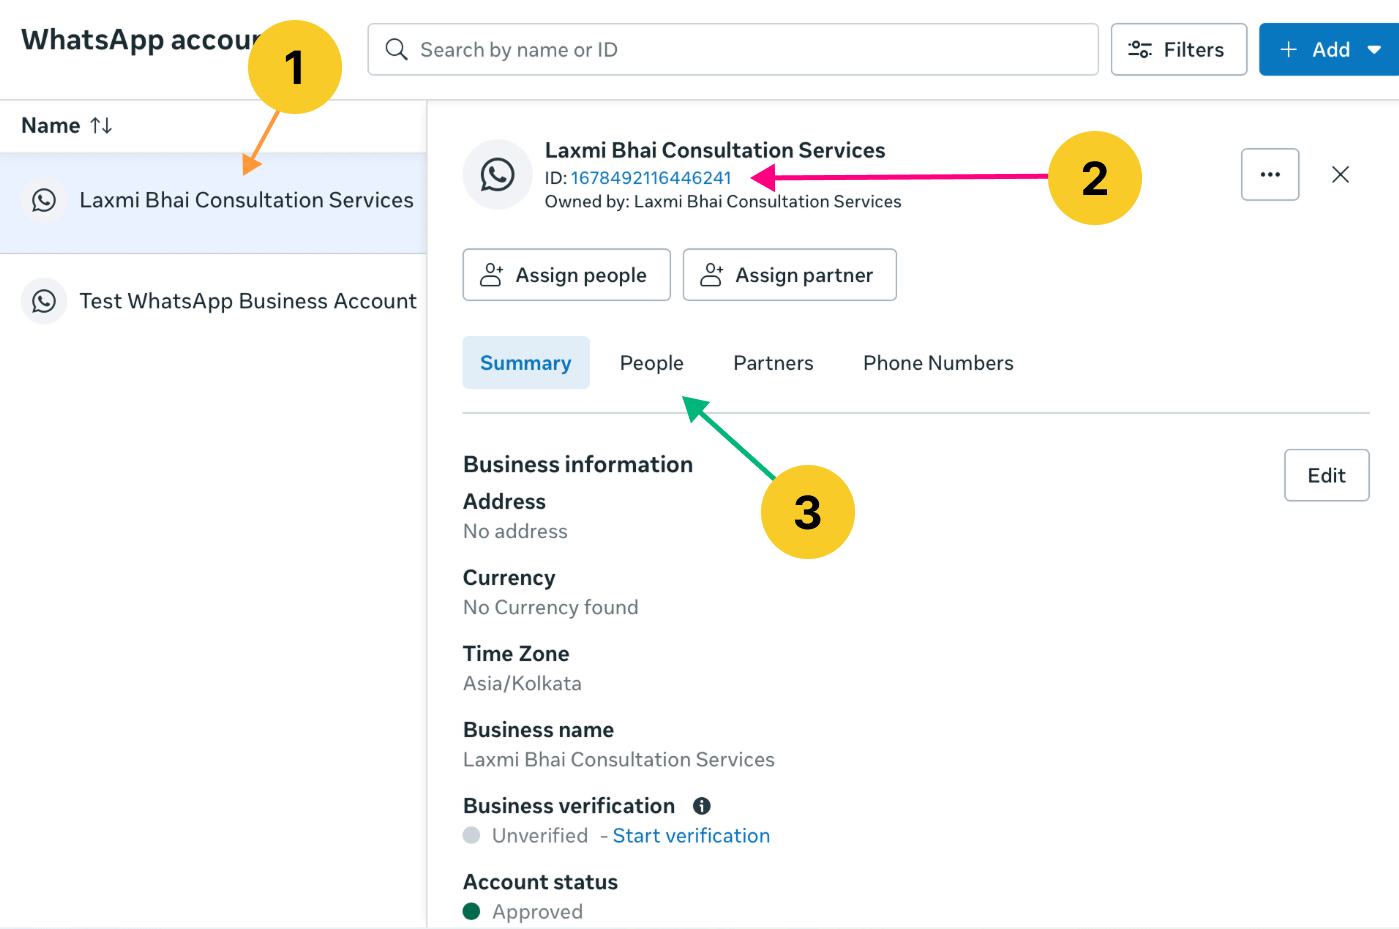Click the Business information heading
The width and height of the screenshot is (1399, 929).
578,465
